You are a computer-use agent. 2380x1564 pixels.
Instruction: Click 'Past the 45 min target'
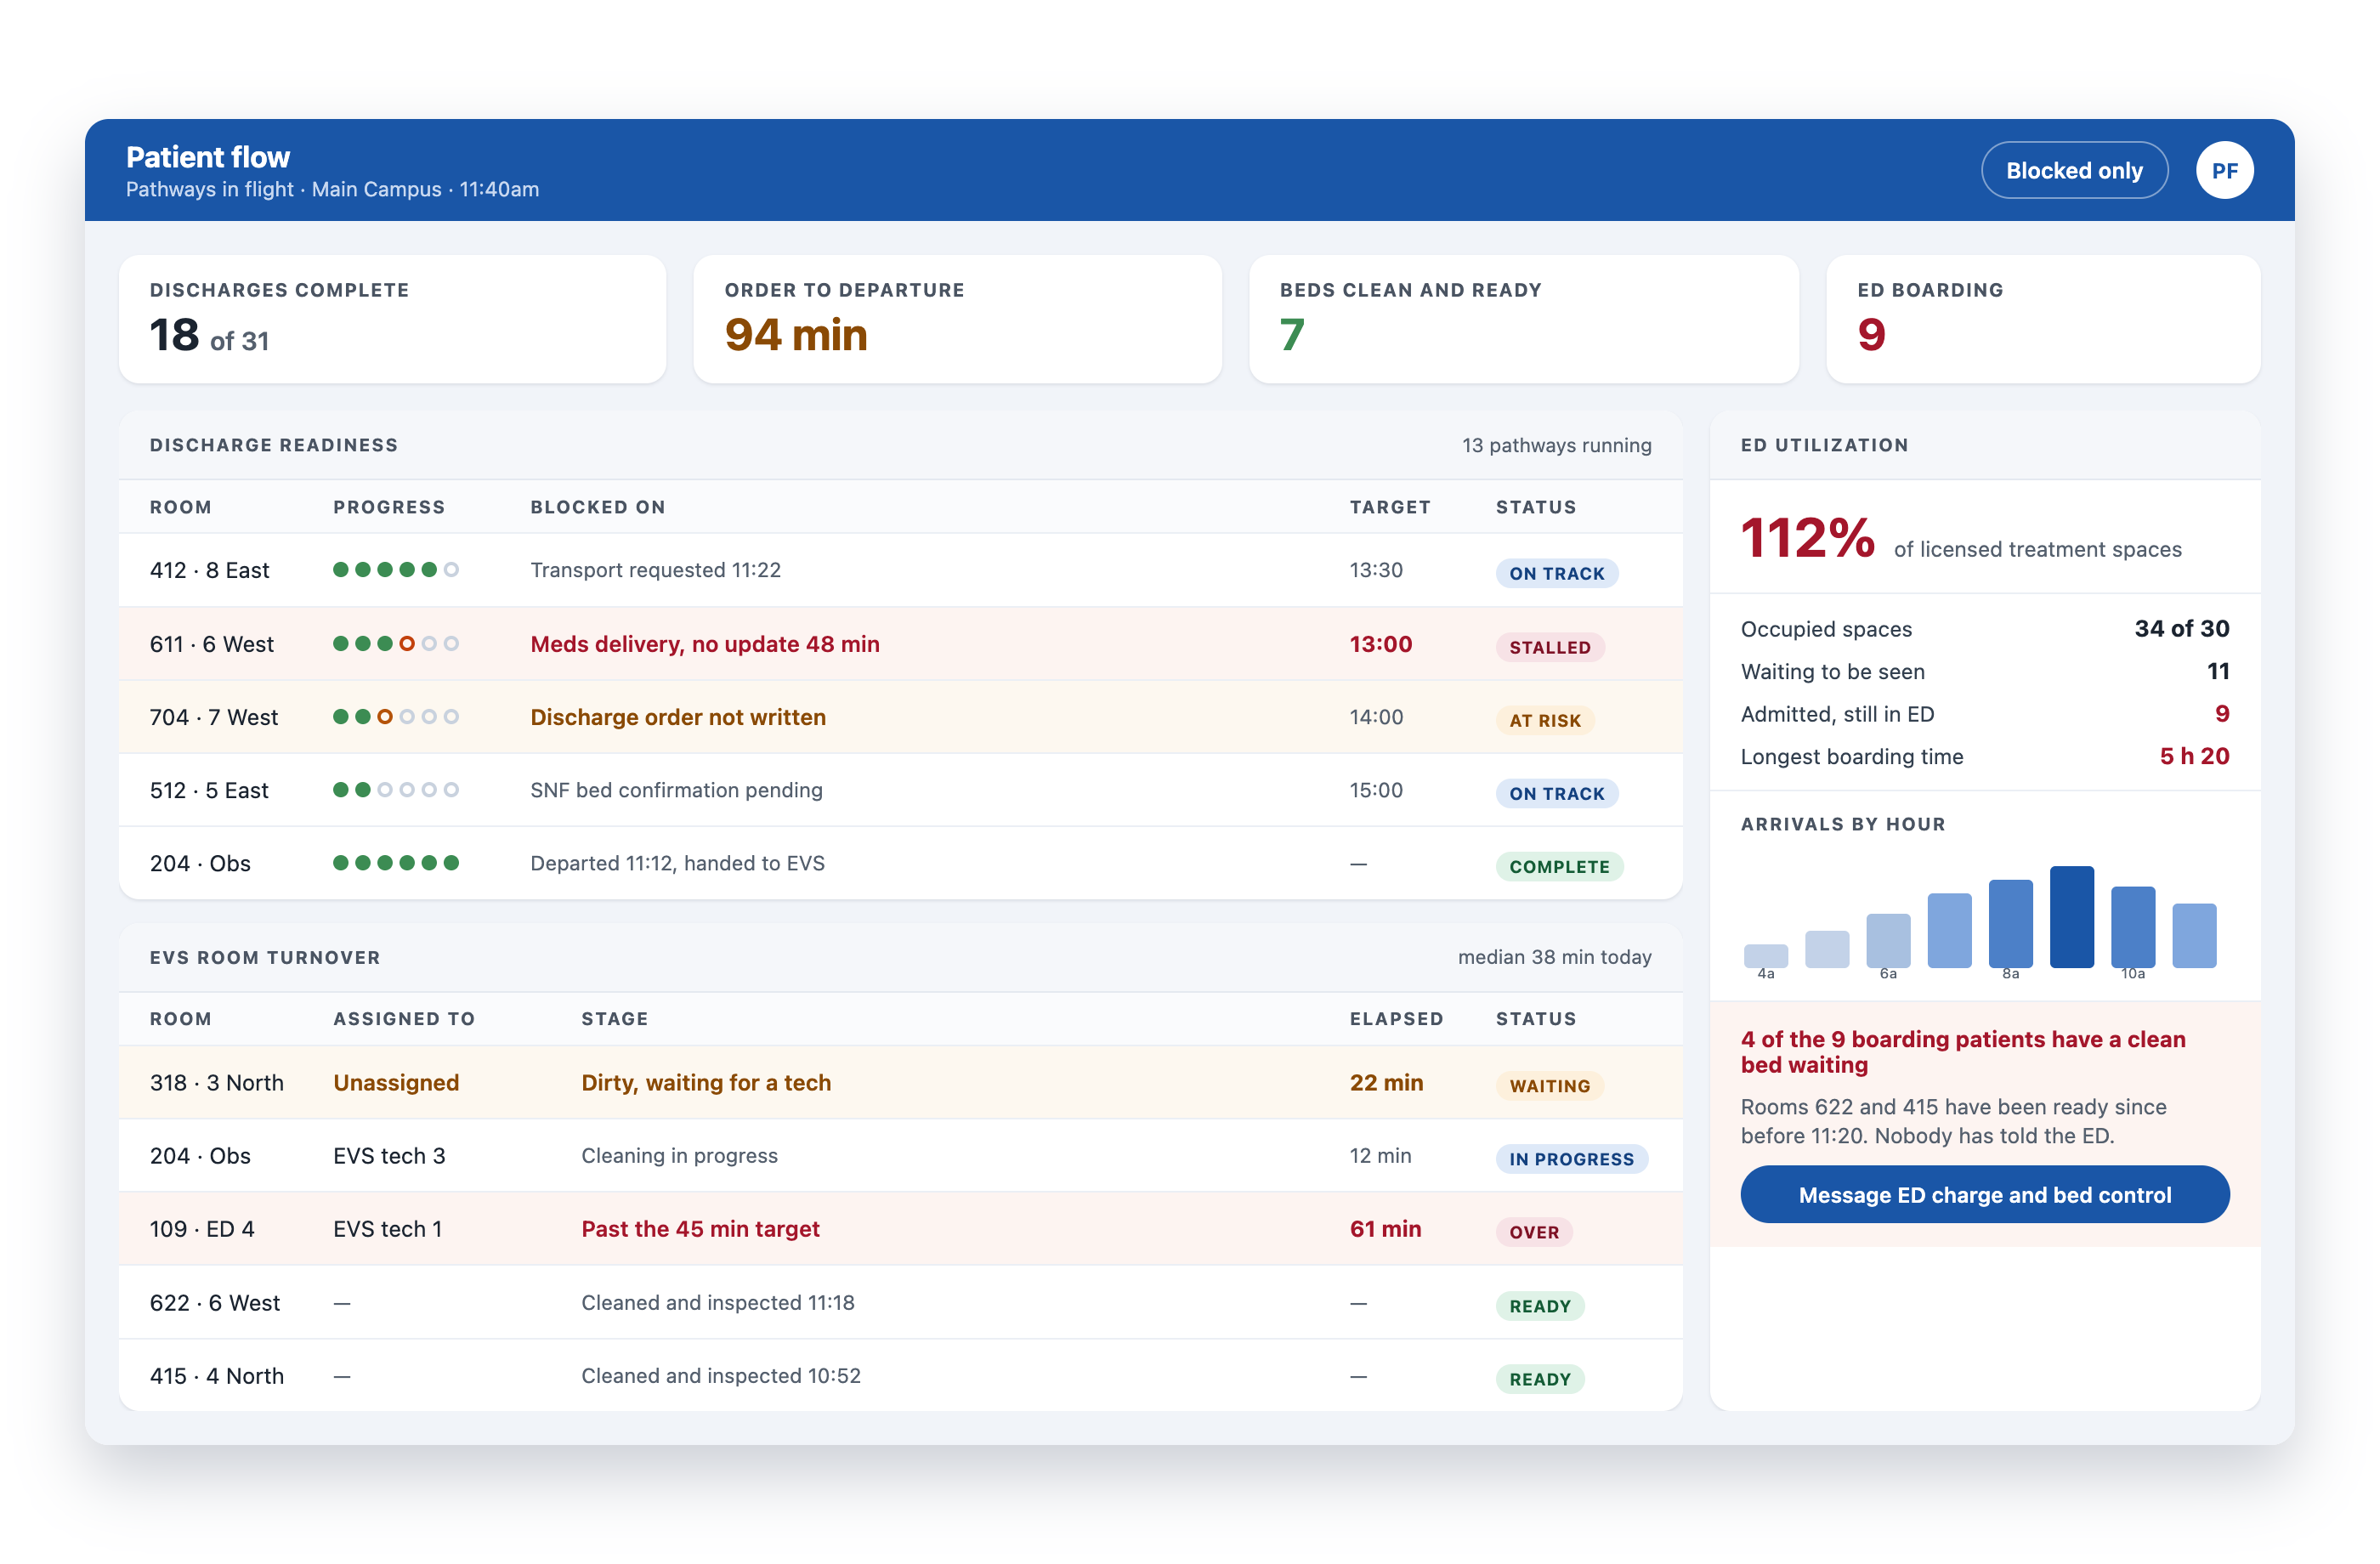(700, 1229)
